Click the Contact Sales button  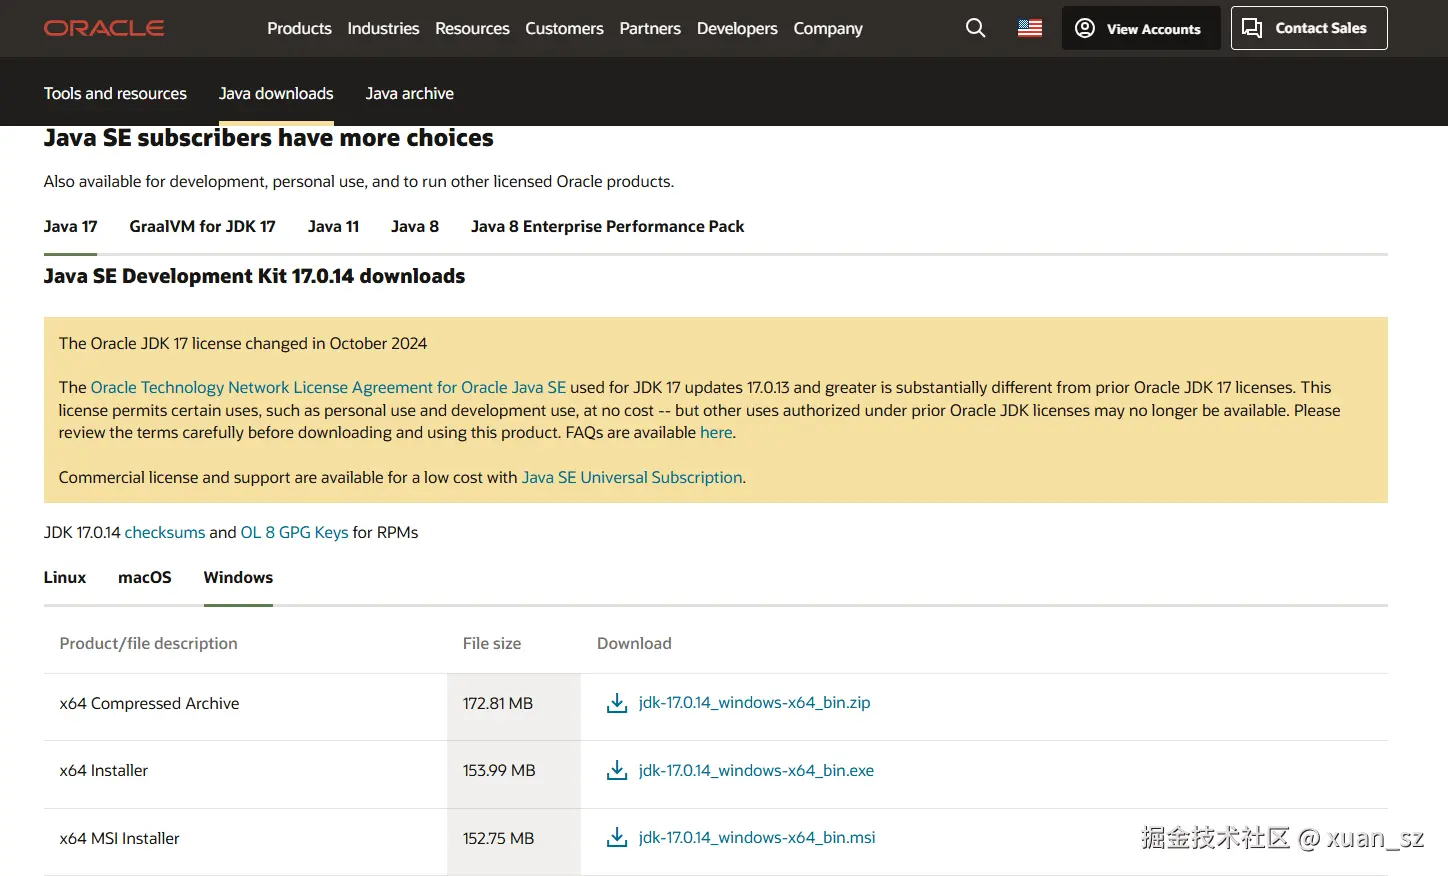coord(1309,28)
